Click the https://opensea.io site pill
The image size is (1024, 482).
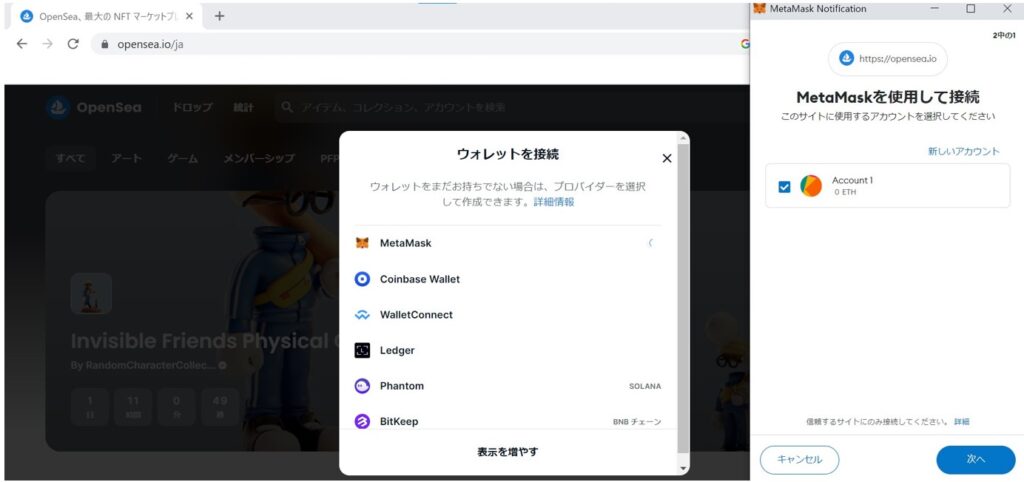(x=888, y=59)
